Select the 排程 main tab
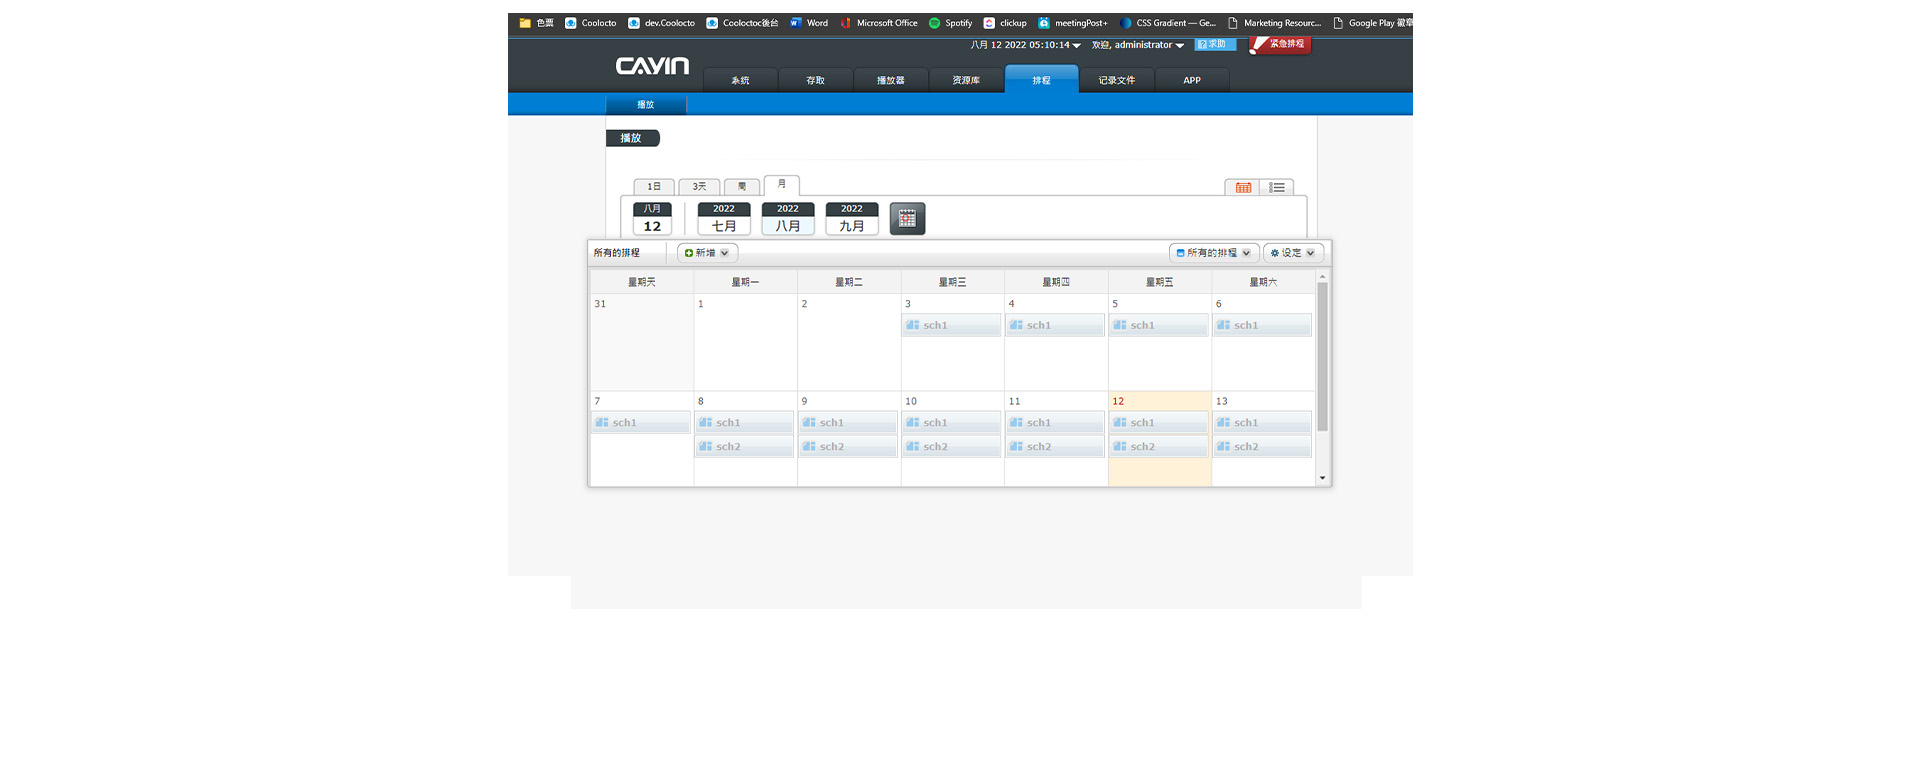The image size is (1920, 760). (1041, 80)
